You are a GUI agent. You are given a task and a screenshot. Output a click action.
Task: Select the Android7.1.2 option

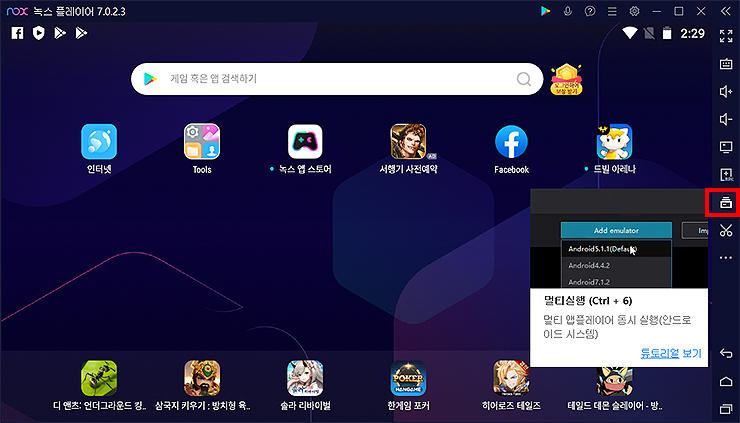[x=615, y=281]
